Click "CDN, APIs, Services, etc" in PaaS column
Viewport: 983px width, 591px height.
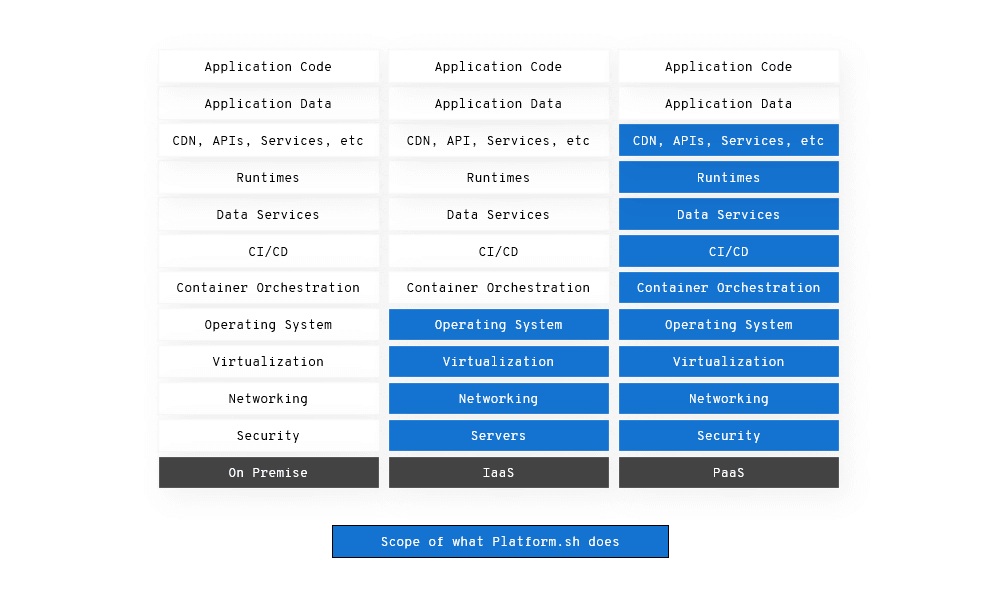coord(728,141)
